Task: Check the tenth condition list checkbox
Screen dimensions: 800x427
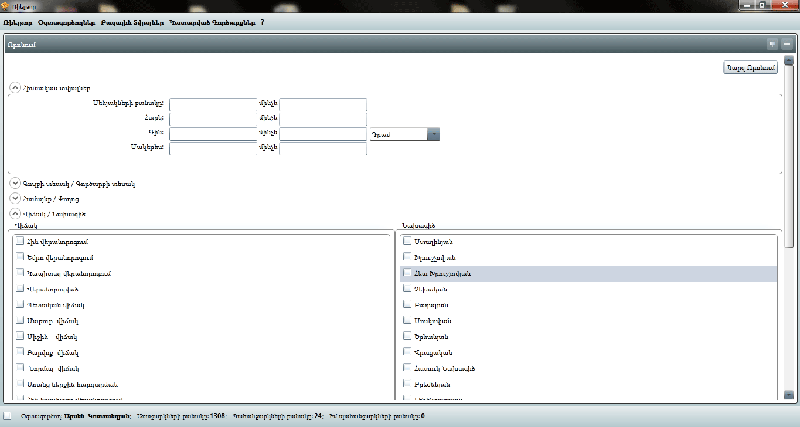Action: (20, 383)
